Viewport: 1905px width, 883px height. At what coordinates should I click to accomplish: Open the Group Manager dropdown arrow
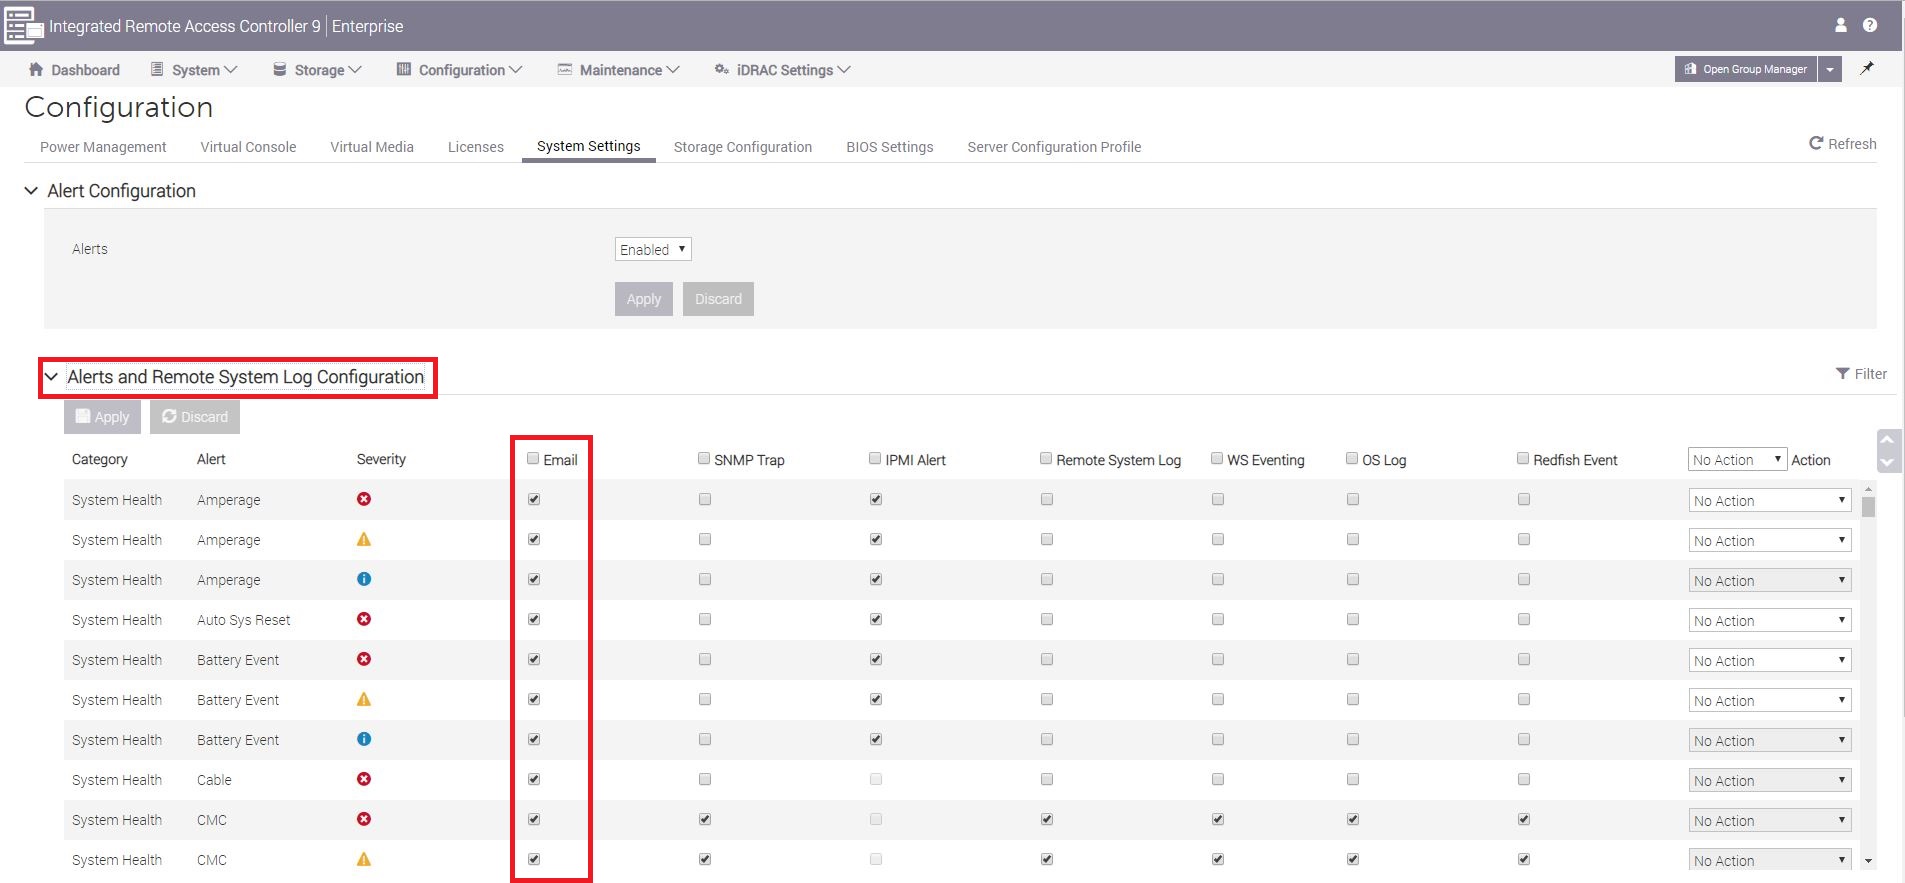(x=1830, y=69)
